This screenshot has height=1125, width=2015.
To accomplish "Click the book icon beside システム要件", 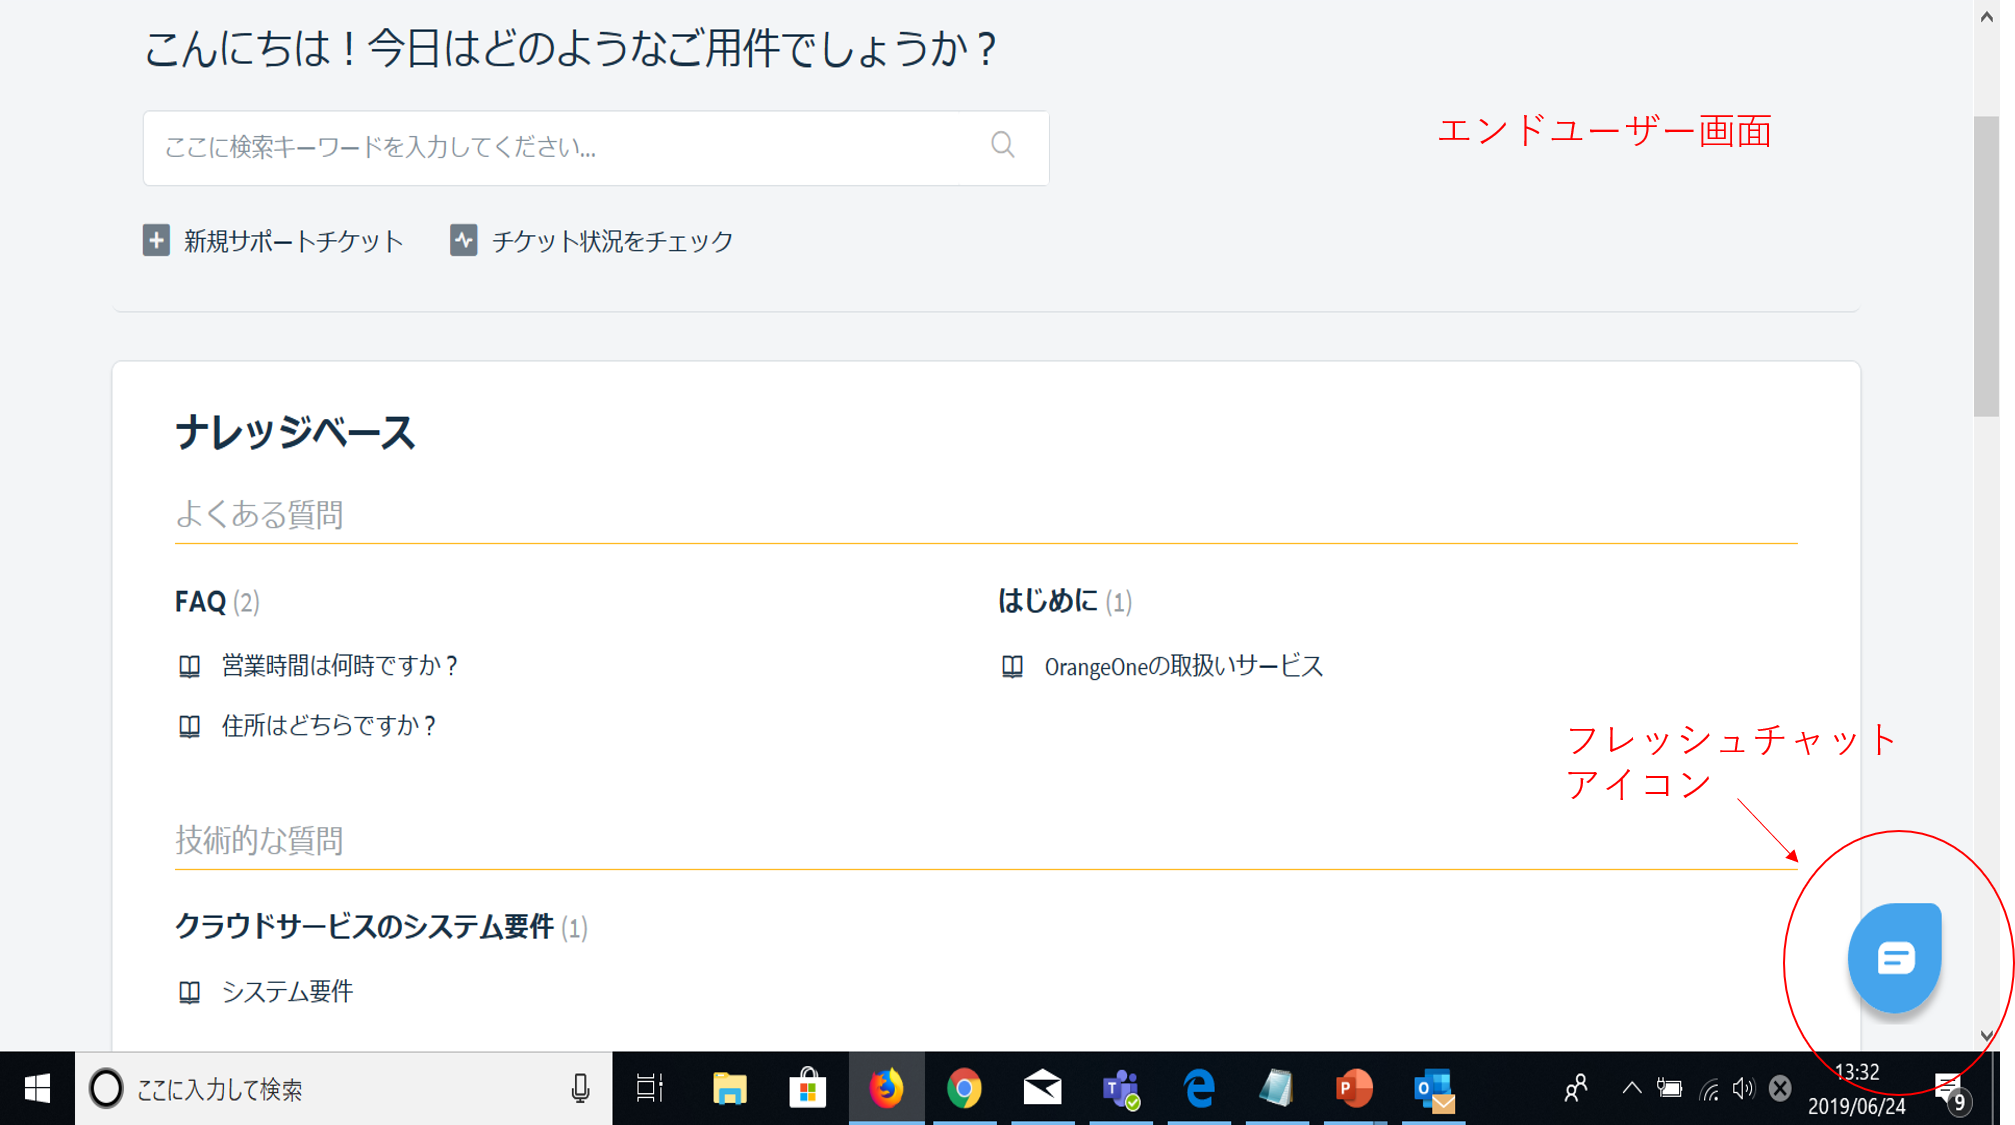I will (189, 991).
